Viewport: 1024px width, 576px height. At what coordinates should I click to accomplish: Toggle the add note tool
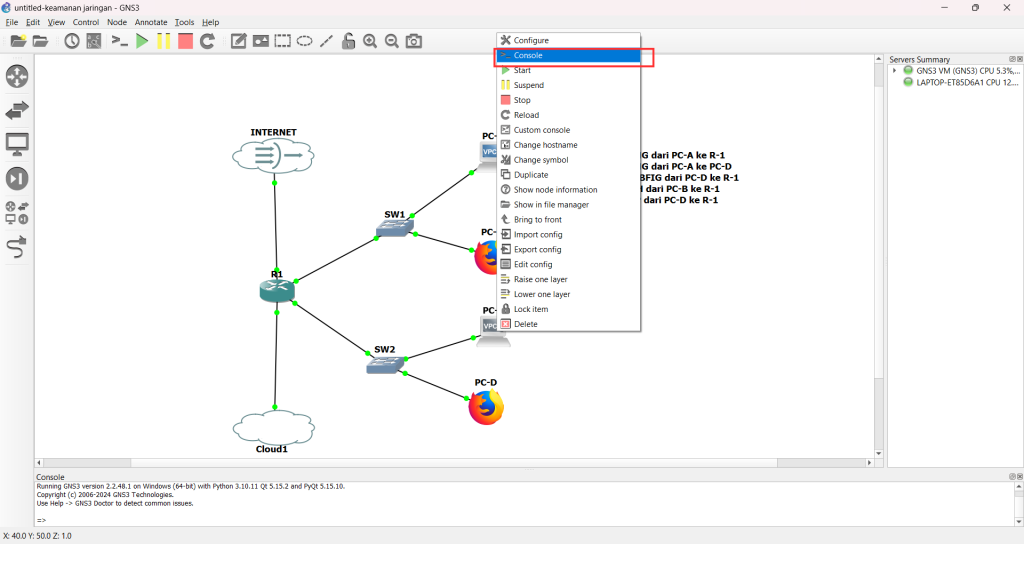coord(239,41)
